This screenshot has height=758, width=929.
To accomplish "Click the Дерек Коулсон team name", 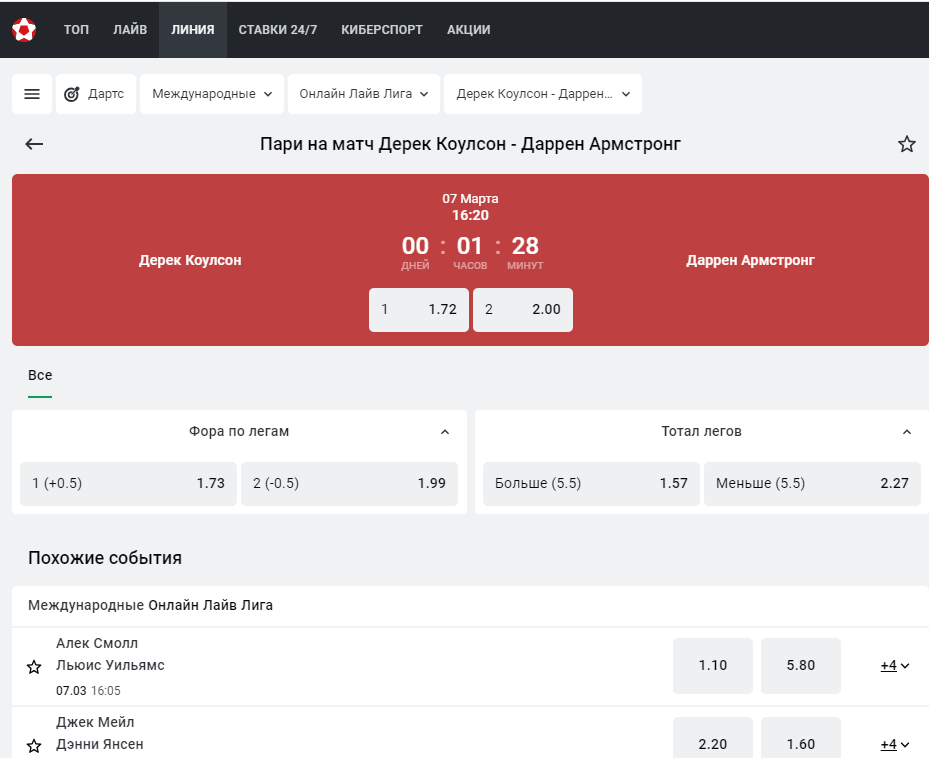I will coord(190,260).
